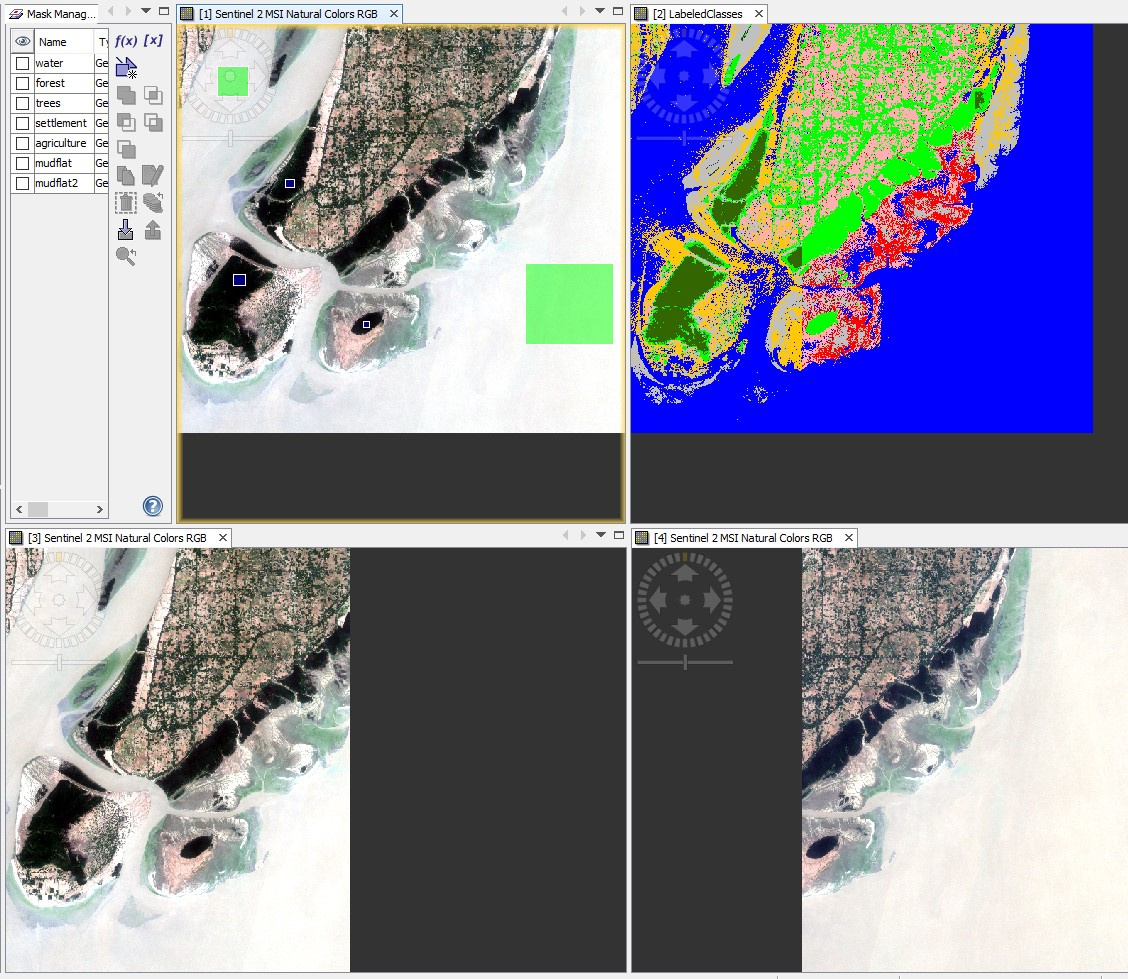Toggle visibility of mudflat2 mask

[22, 183]
